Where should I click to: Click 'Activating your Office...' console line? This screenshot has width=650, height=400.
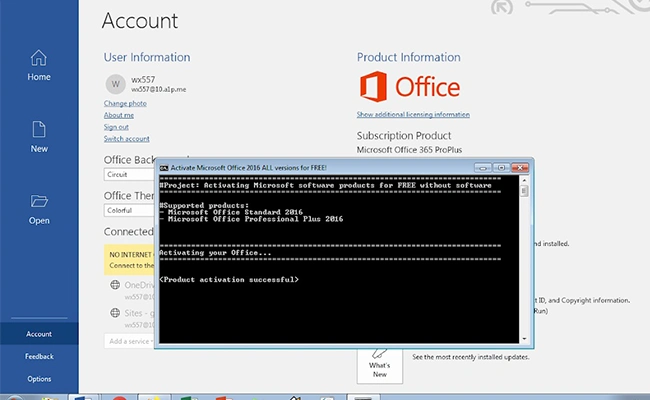click(x=215, y=252)
